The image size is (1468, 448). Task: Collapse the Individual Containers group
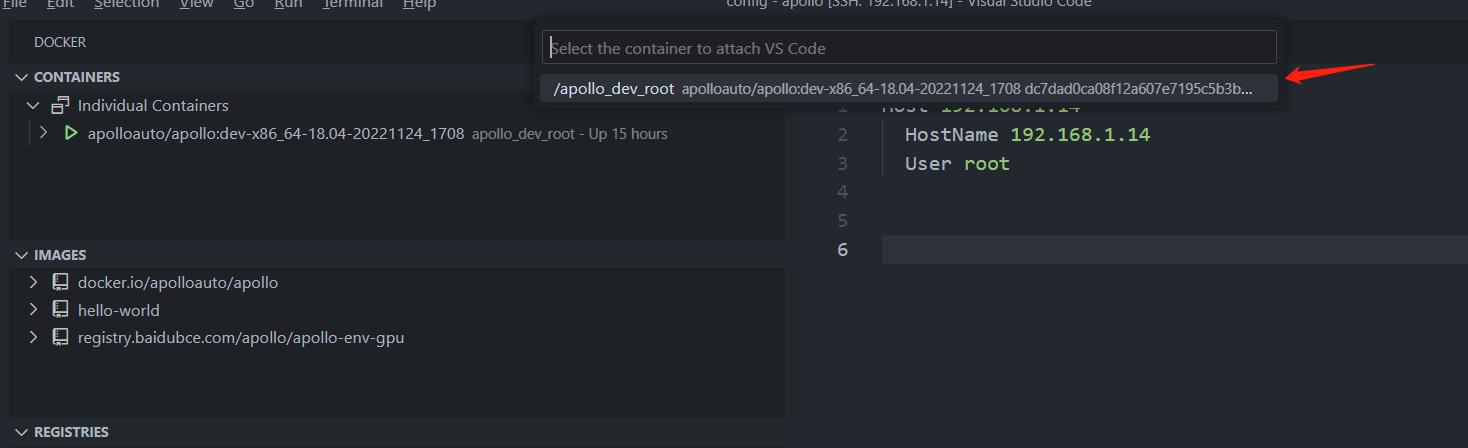(33, 105)
